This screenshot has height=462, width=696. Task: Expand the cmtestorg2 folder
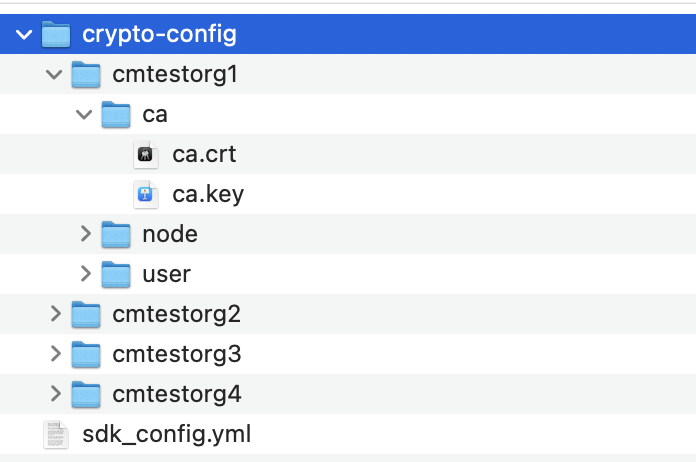click(55, 314)
